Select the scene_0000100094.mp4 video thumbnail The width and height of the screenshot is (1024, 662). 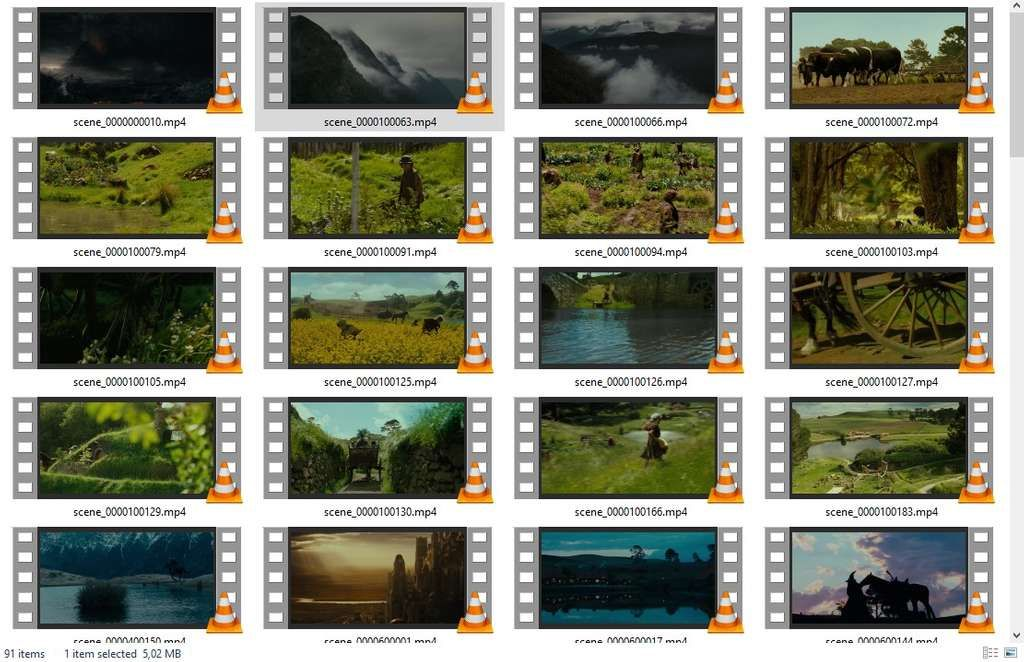click(x=628, y=188)
